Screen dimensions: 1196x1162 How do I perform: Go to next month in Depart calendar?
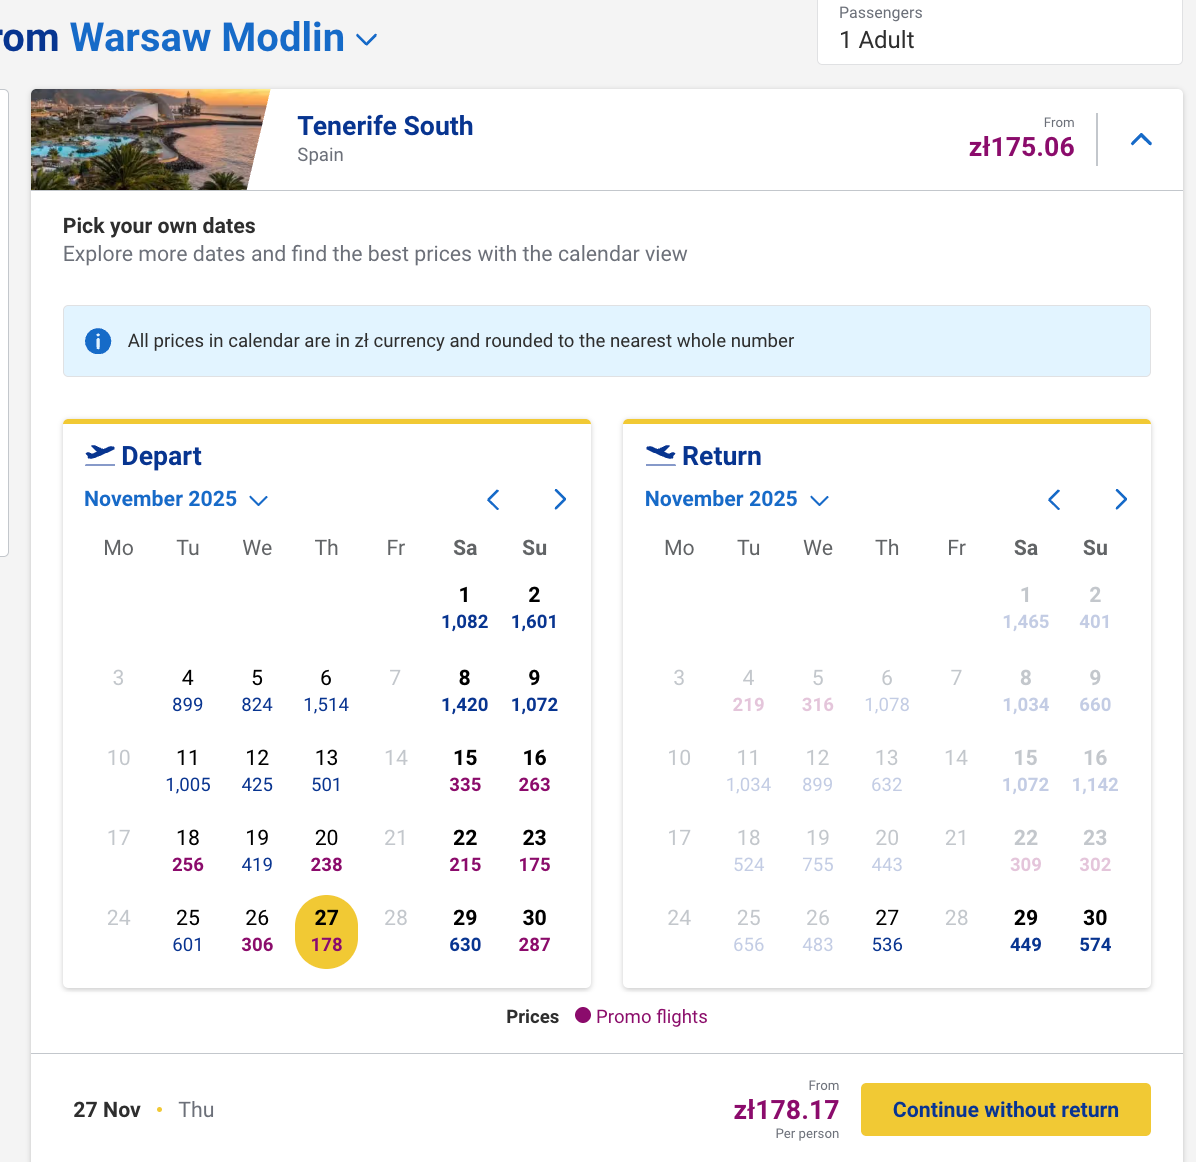[x=560, y=500]
